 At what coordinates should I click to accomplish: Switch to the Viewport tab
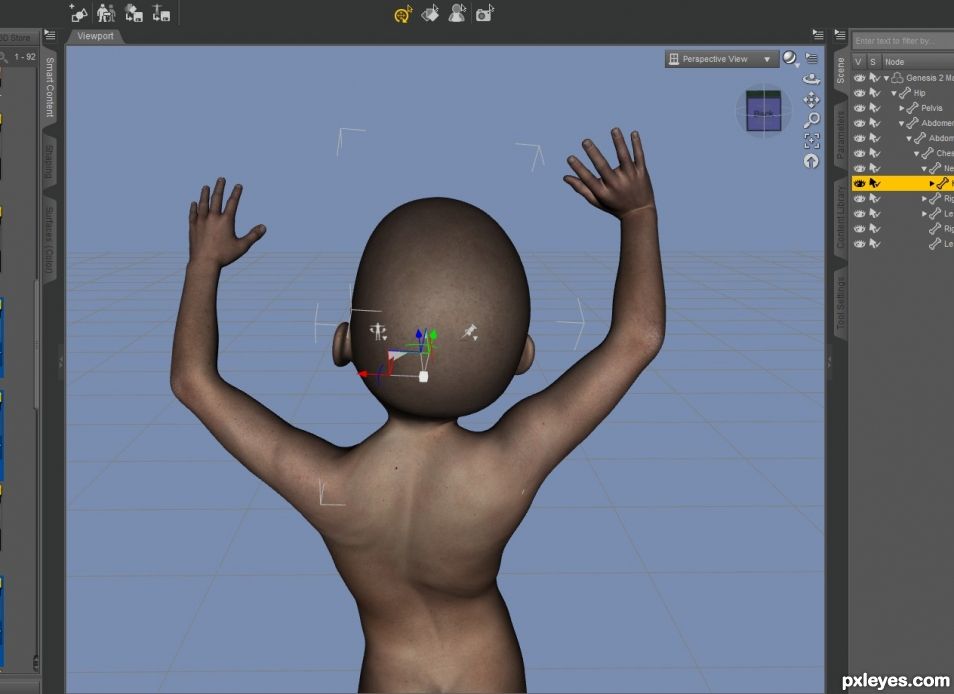[x=96, y=36]
